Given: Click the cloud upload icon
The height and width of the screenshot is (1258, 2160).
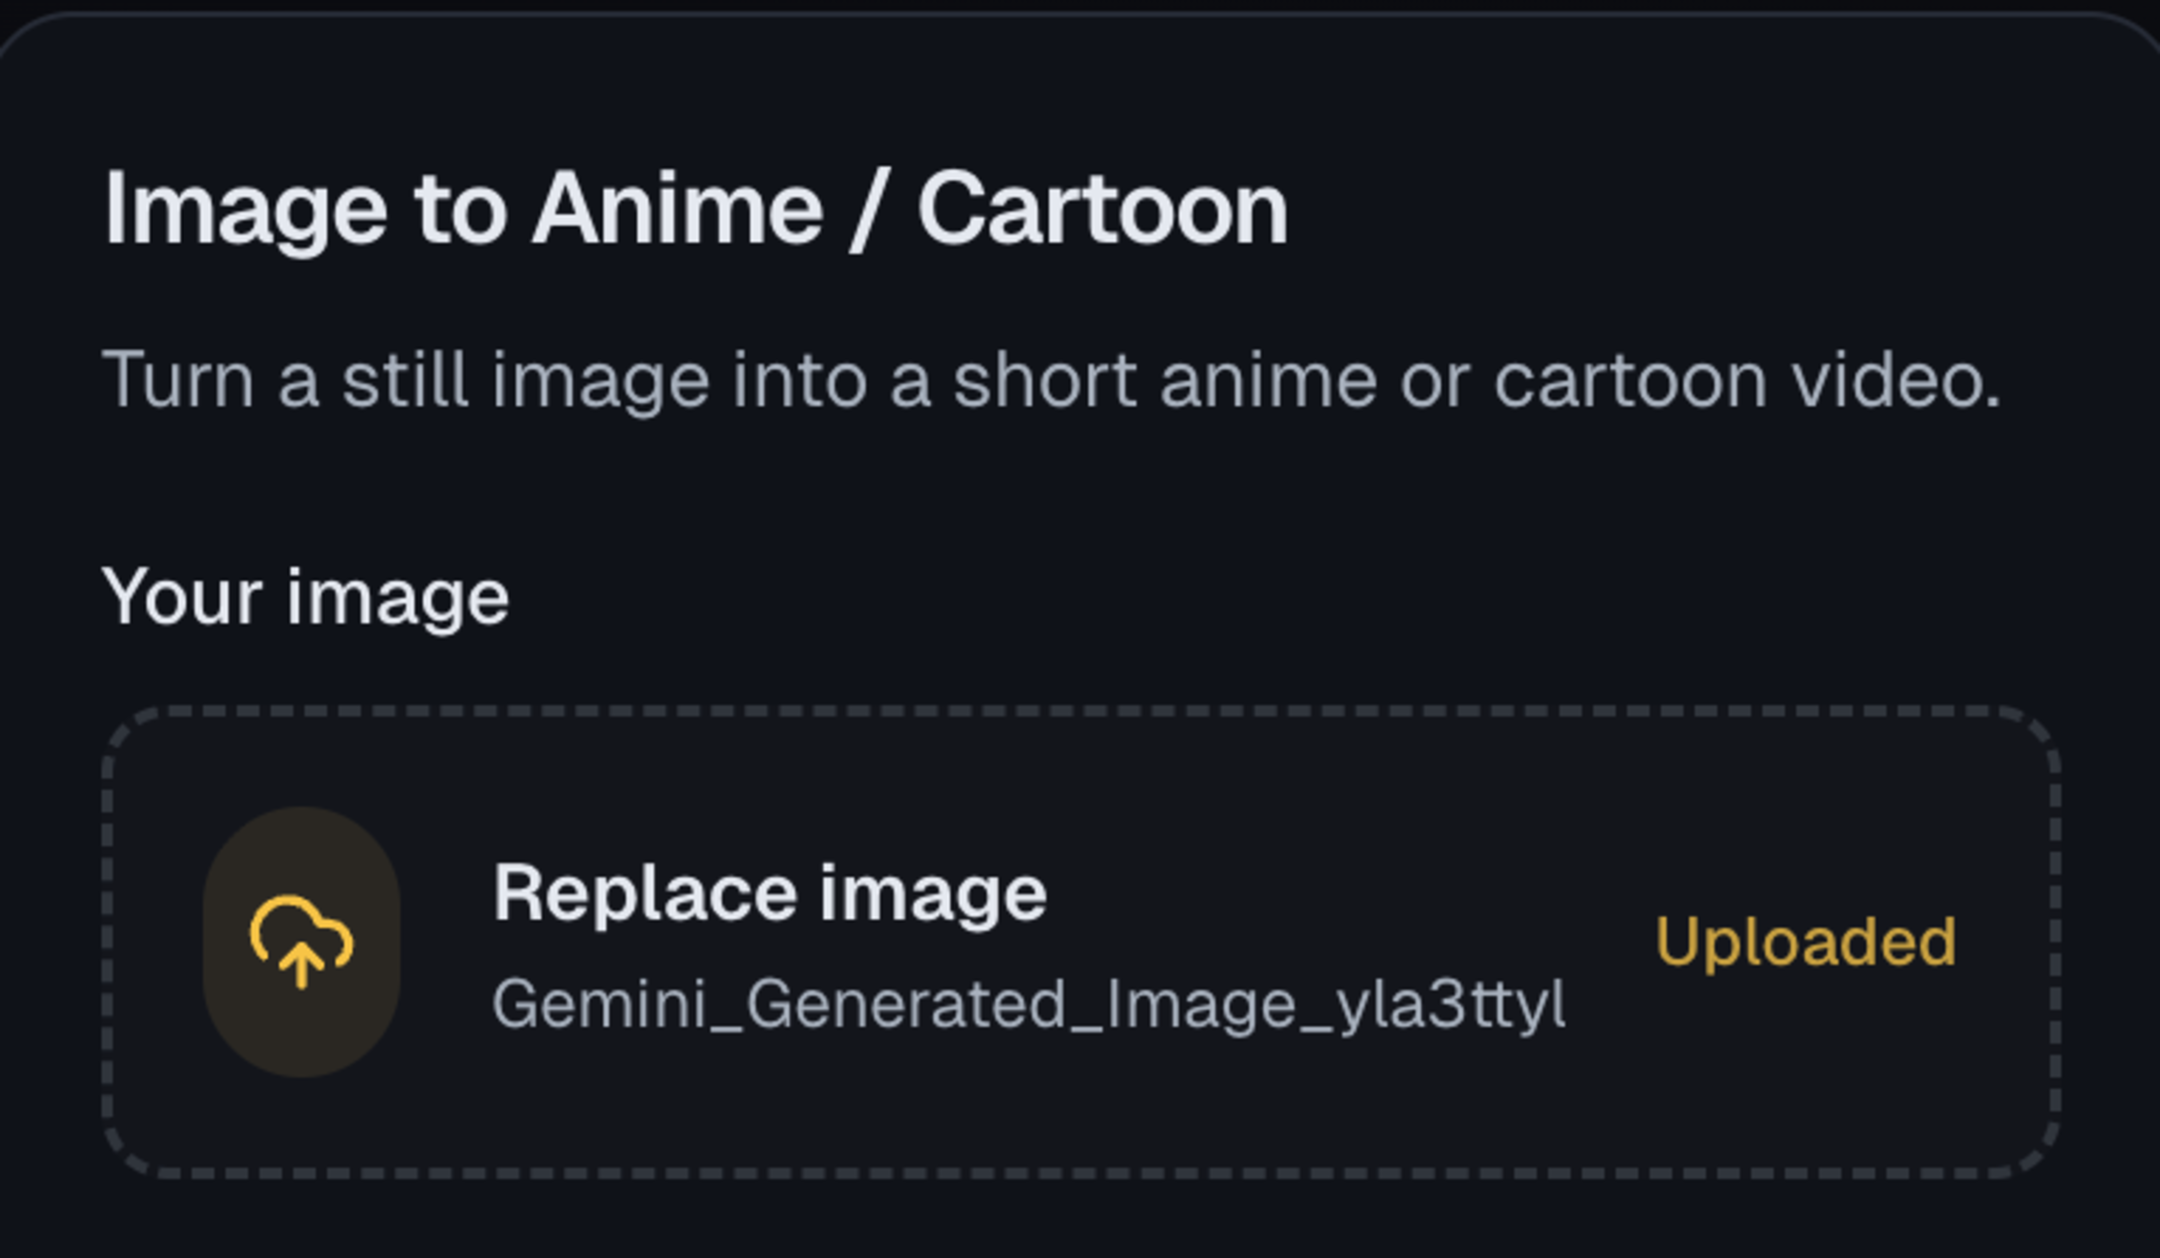Looking at the screenshot, I should tap(301, 941).
